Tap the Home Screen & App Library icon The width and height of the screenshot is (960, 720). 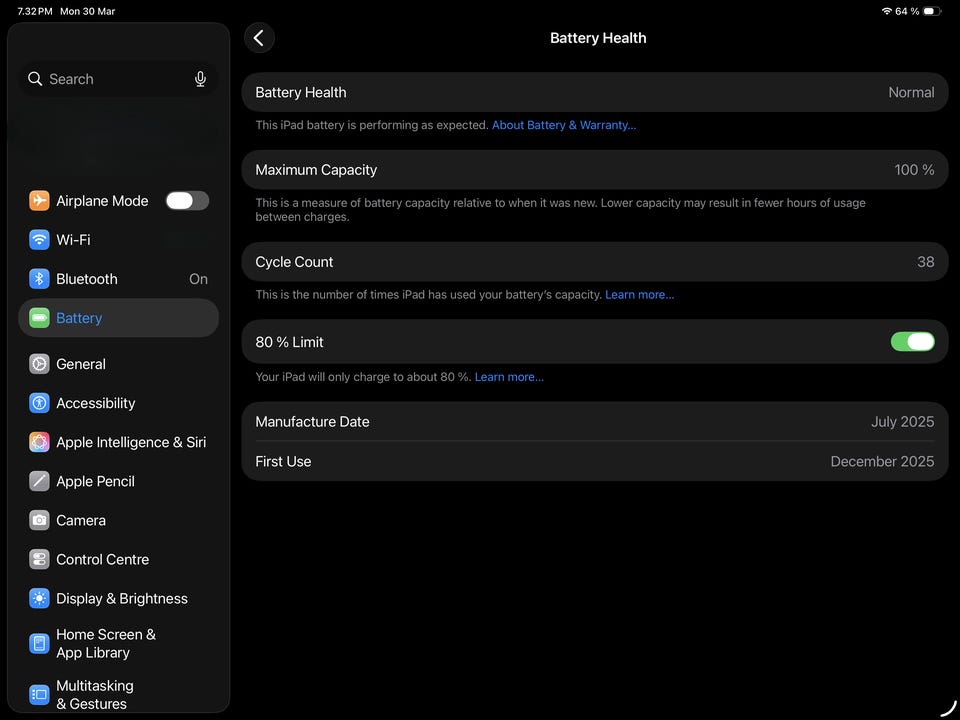pyautogui.click(x=39, y=644)
